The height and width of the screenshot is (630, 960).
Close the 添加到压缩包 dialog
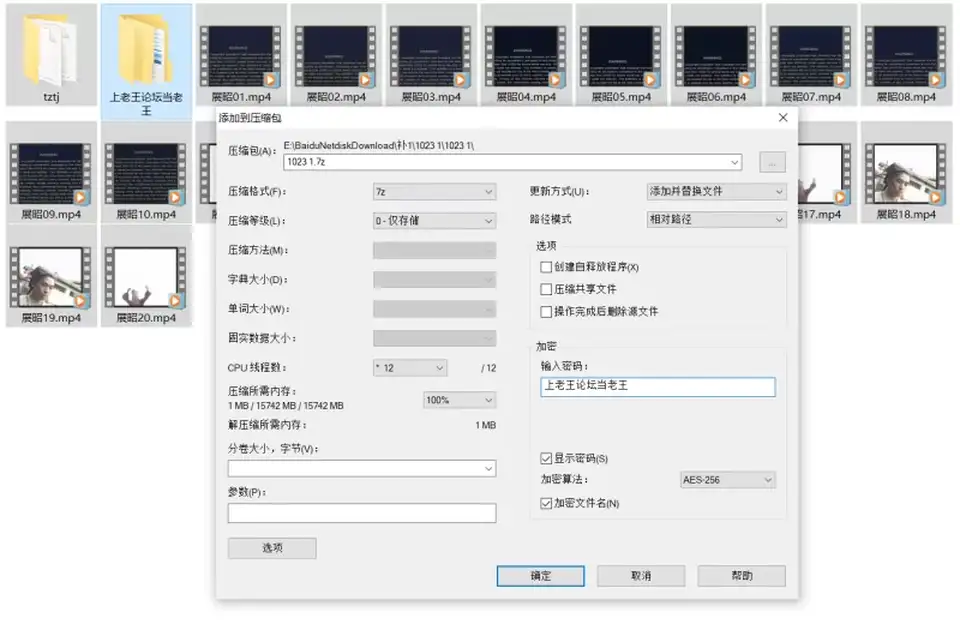click(x=782, y=118)
